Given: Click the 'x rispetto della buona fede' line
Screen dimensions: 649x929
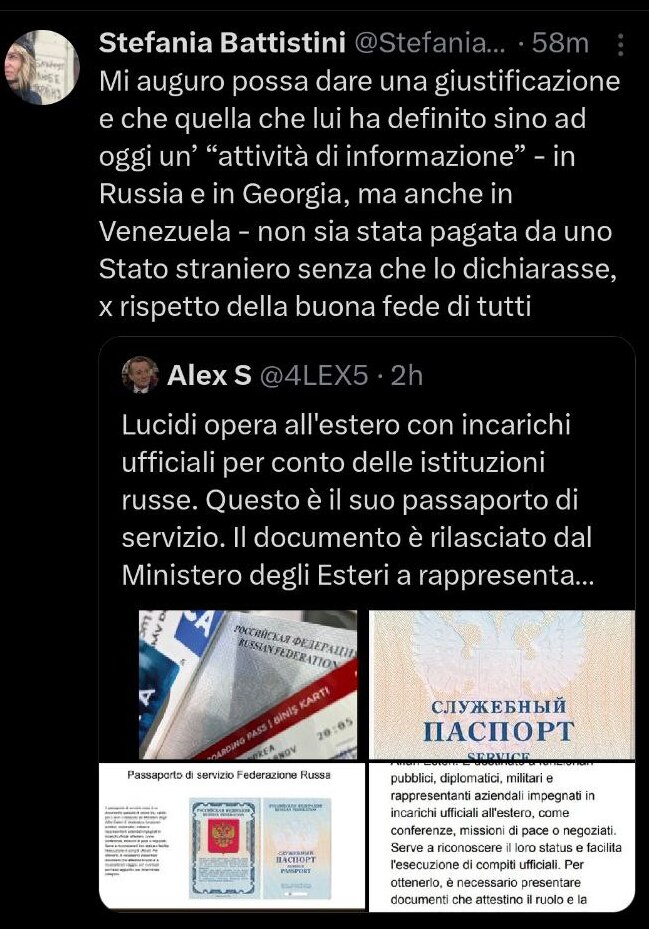Looking at the screenshot, I should click(x=315, y=307).
